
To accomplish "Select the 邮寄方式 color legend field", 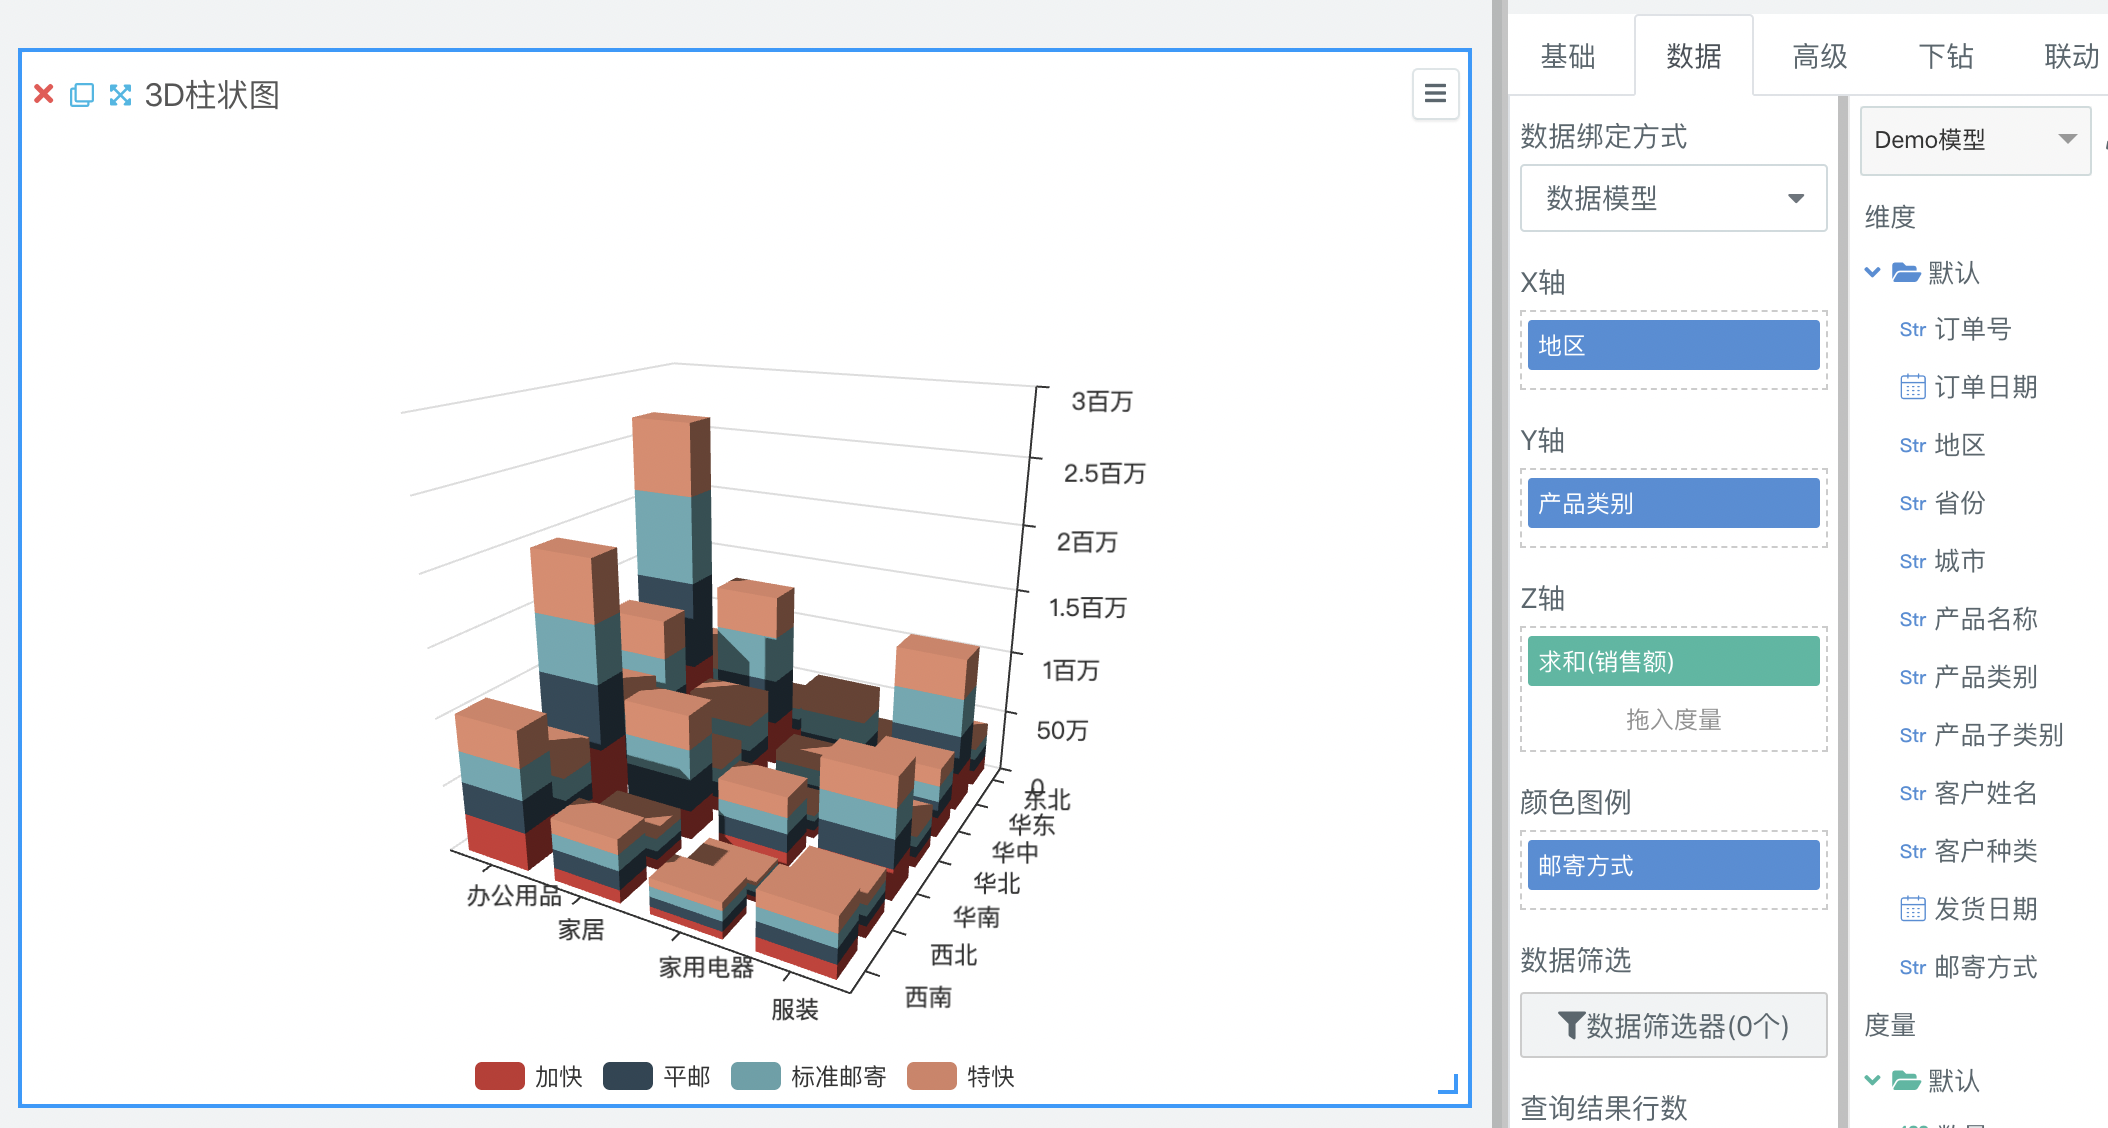I will point(1673,865).
